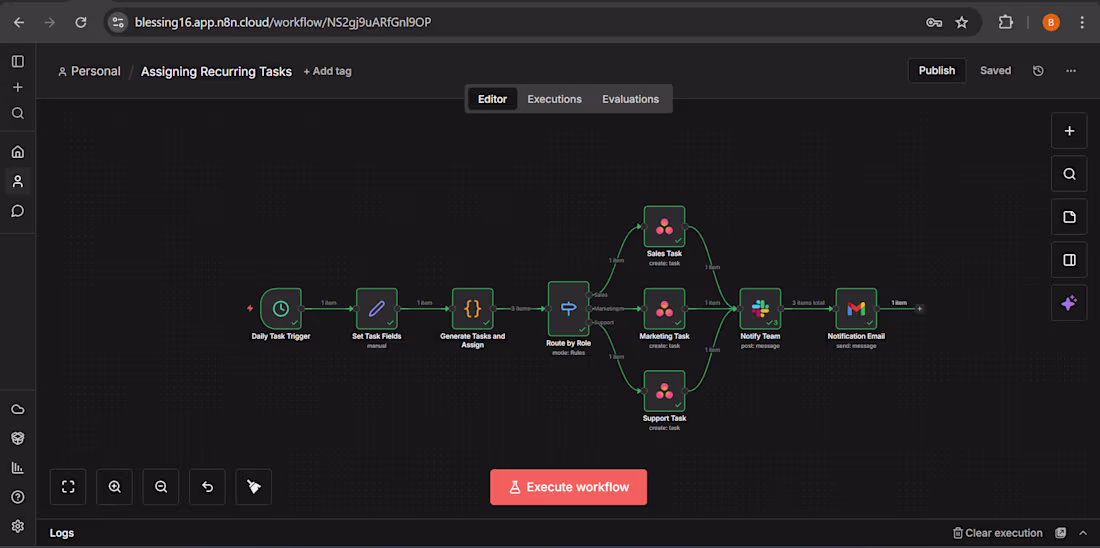Open n8n settings gear

pos(18,526)
